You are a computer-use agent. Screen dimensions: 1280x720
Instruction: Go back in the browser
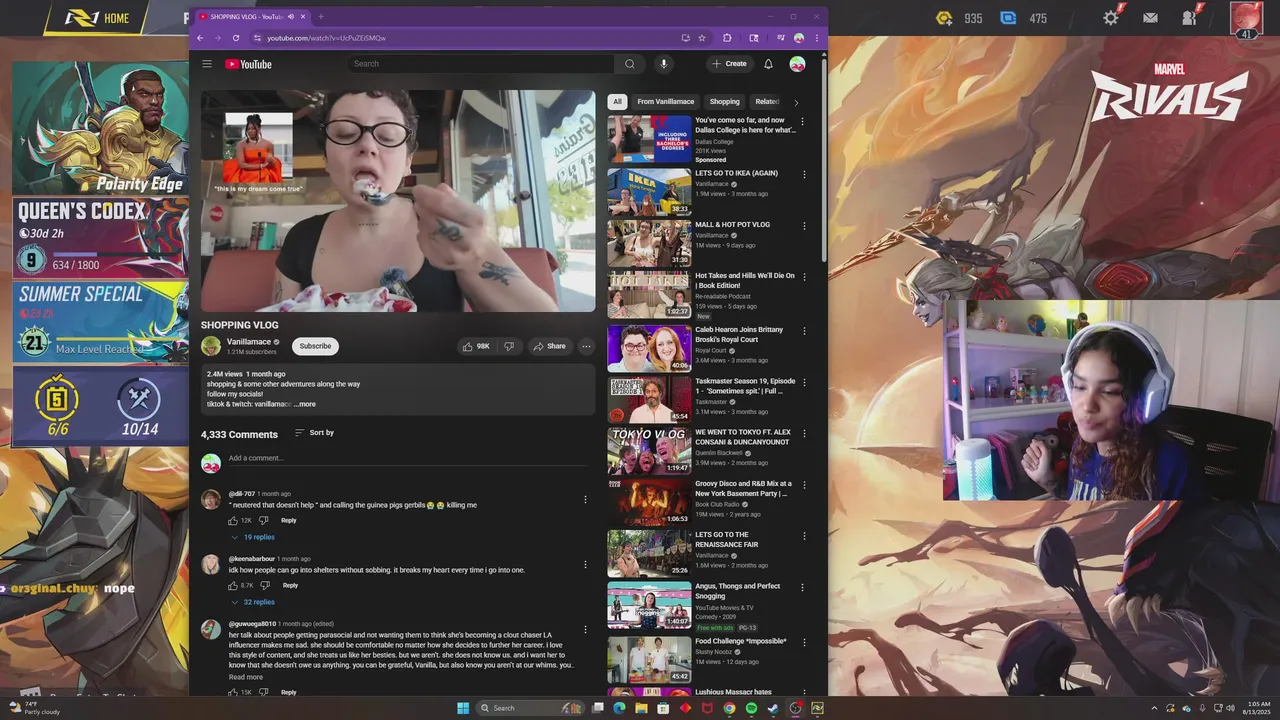(200, 38)
